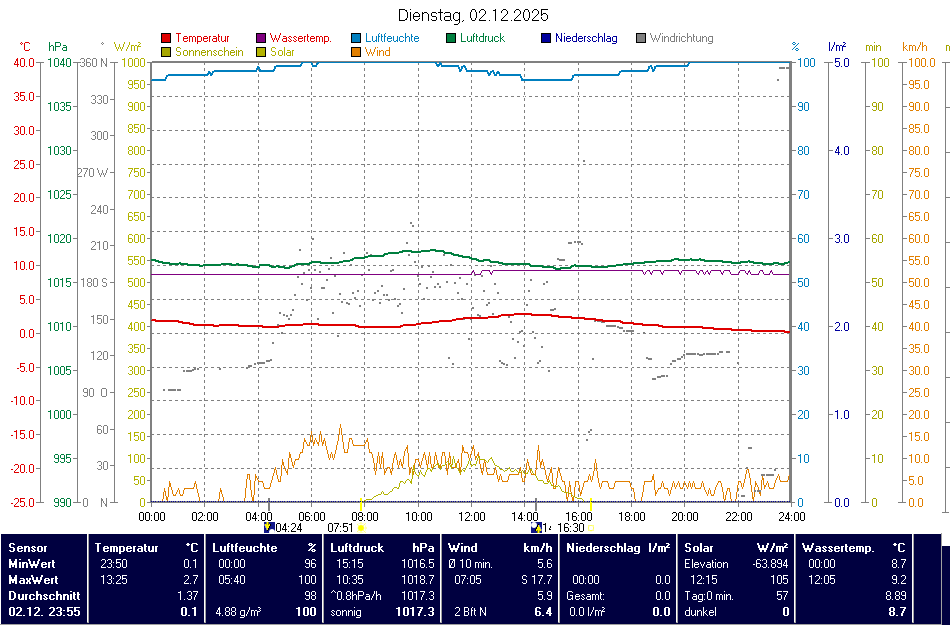950x625 pixels.
Task: Click the moonset icon below 14:00
Action: (x=536, y=527)
